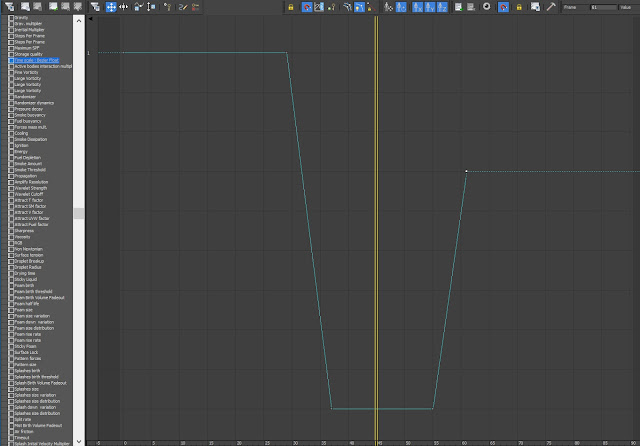Select the Amplify Resolution track
The height and width of the screenshot is (446, 640).
pos(31,182)
